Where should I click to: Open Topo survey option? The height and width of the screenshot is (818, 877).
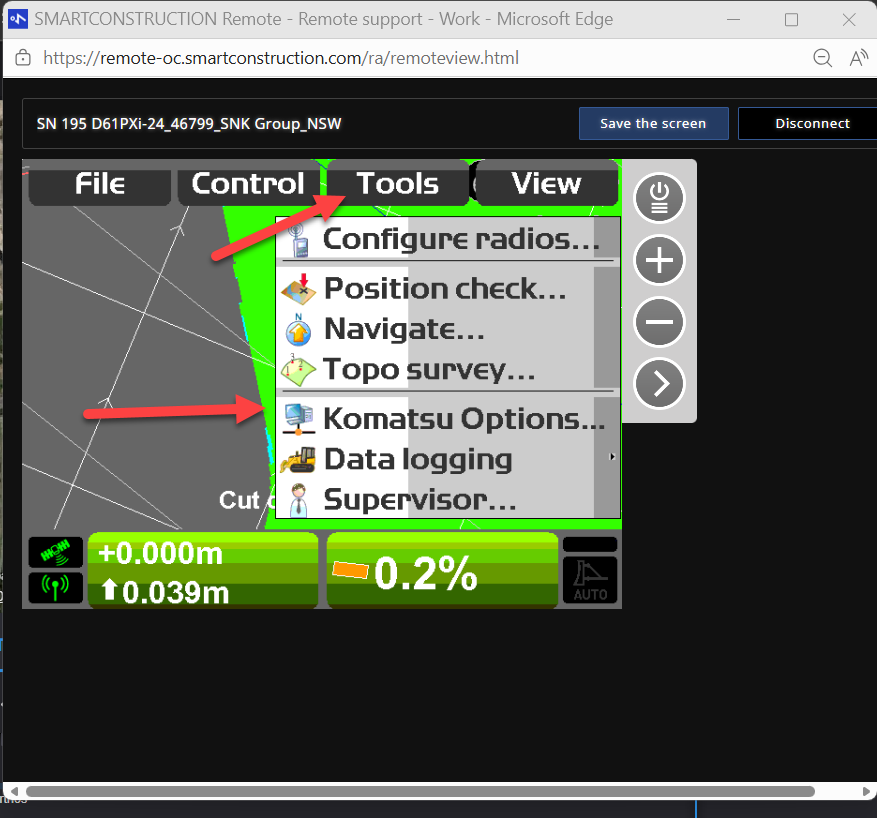click(x=448, y=369)
